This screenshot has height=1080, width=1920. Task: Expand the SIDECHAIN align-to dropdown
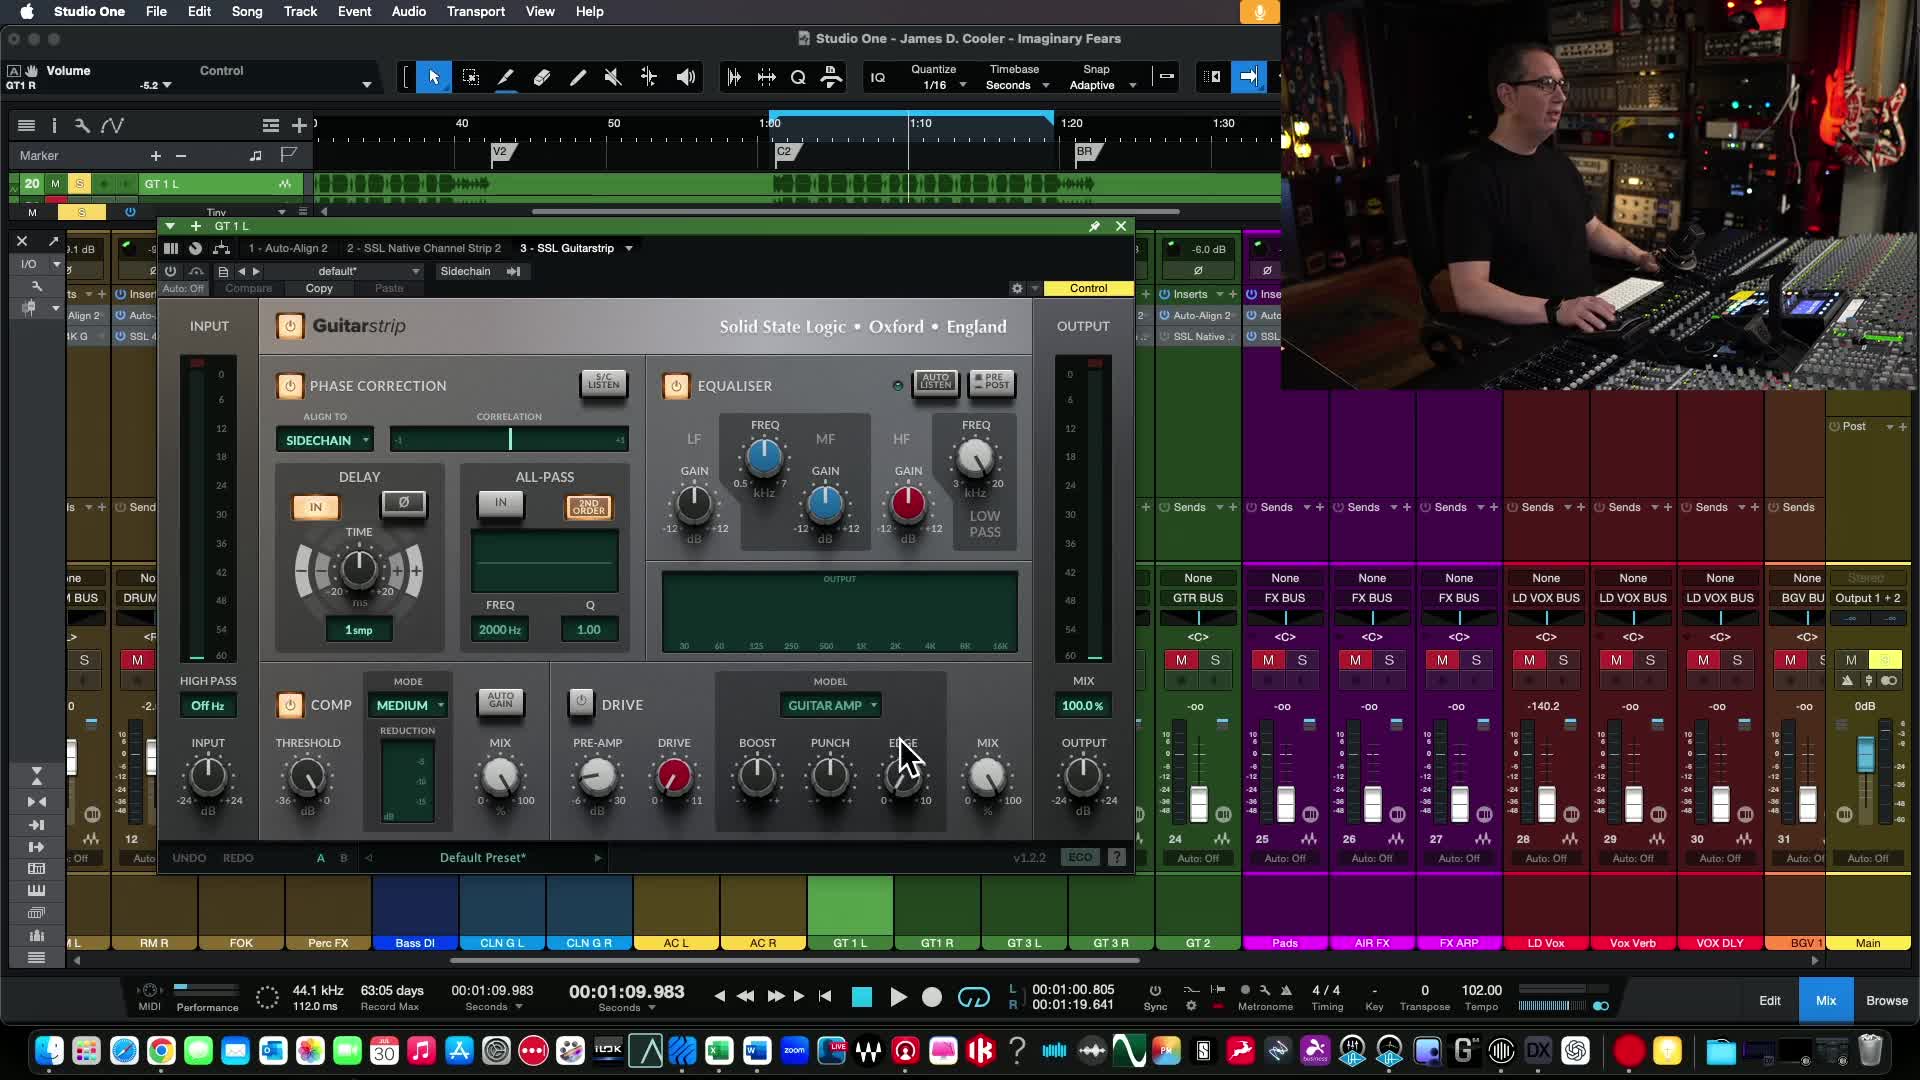(324, 440)
